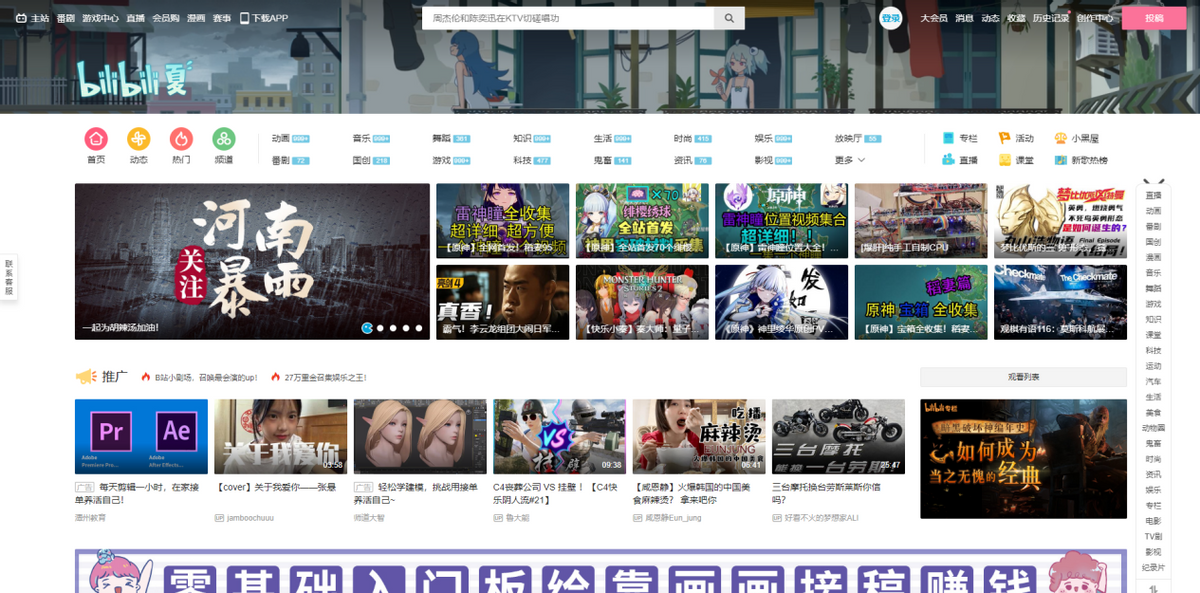This screenshot has height=593, width=1200.
Task: Open 游戏中心 in the top menu
Action: [99, 18]
